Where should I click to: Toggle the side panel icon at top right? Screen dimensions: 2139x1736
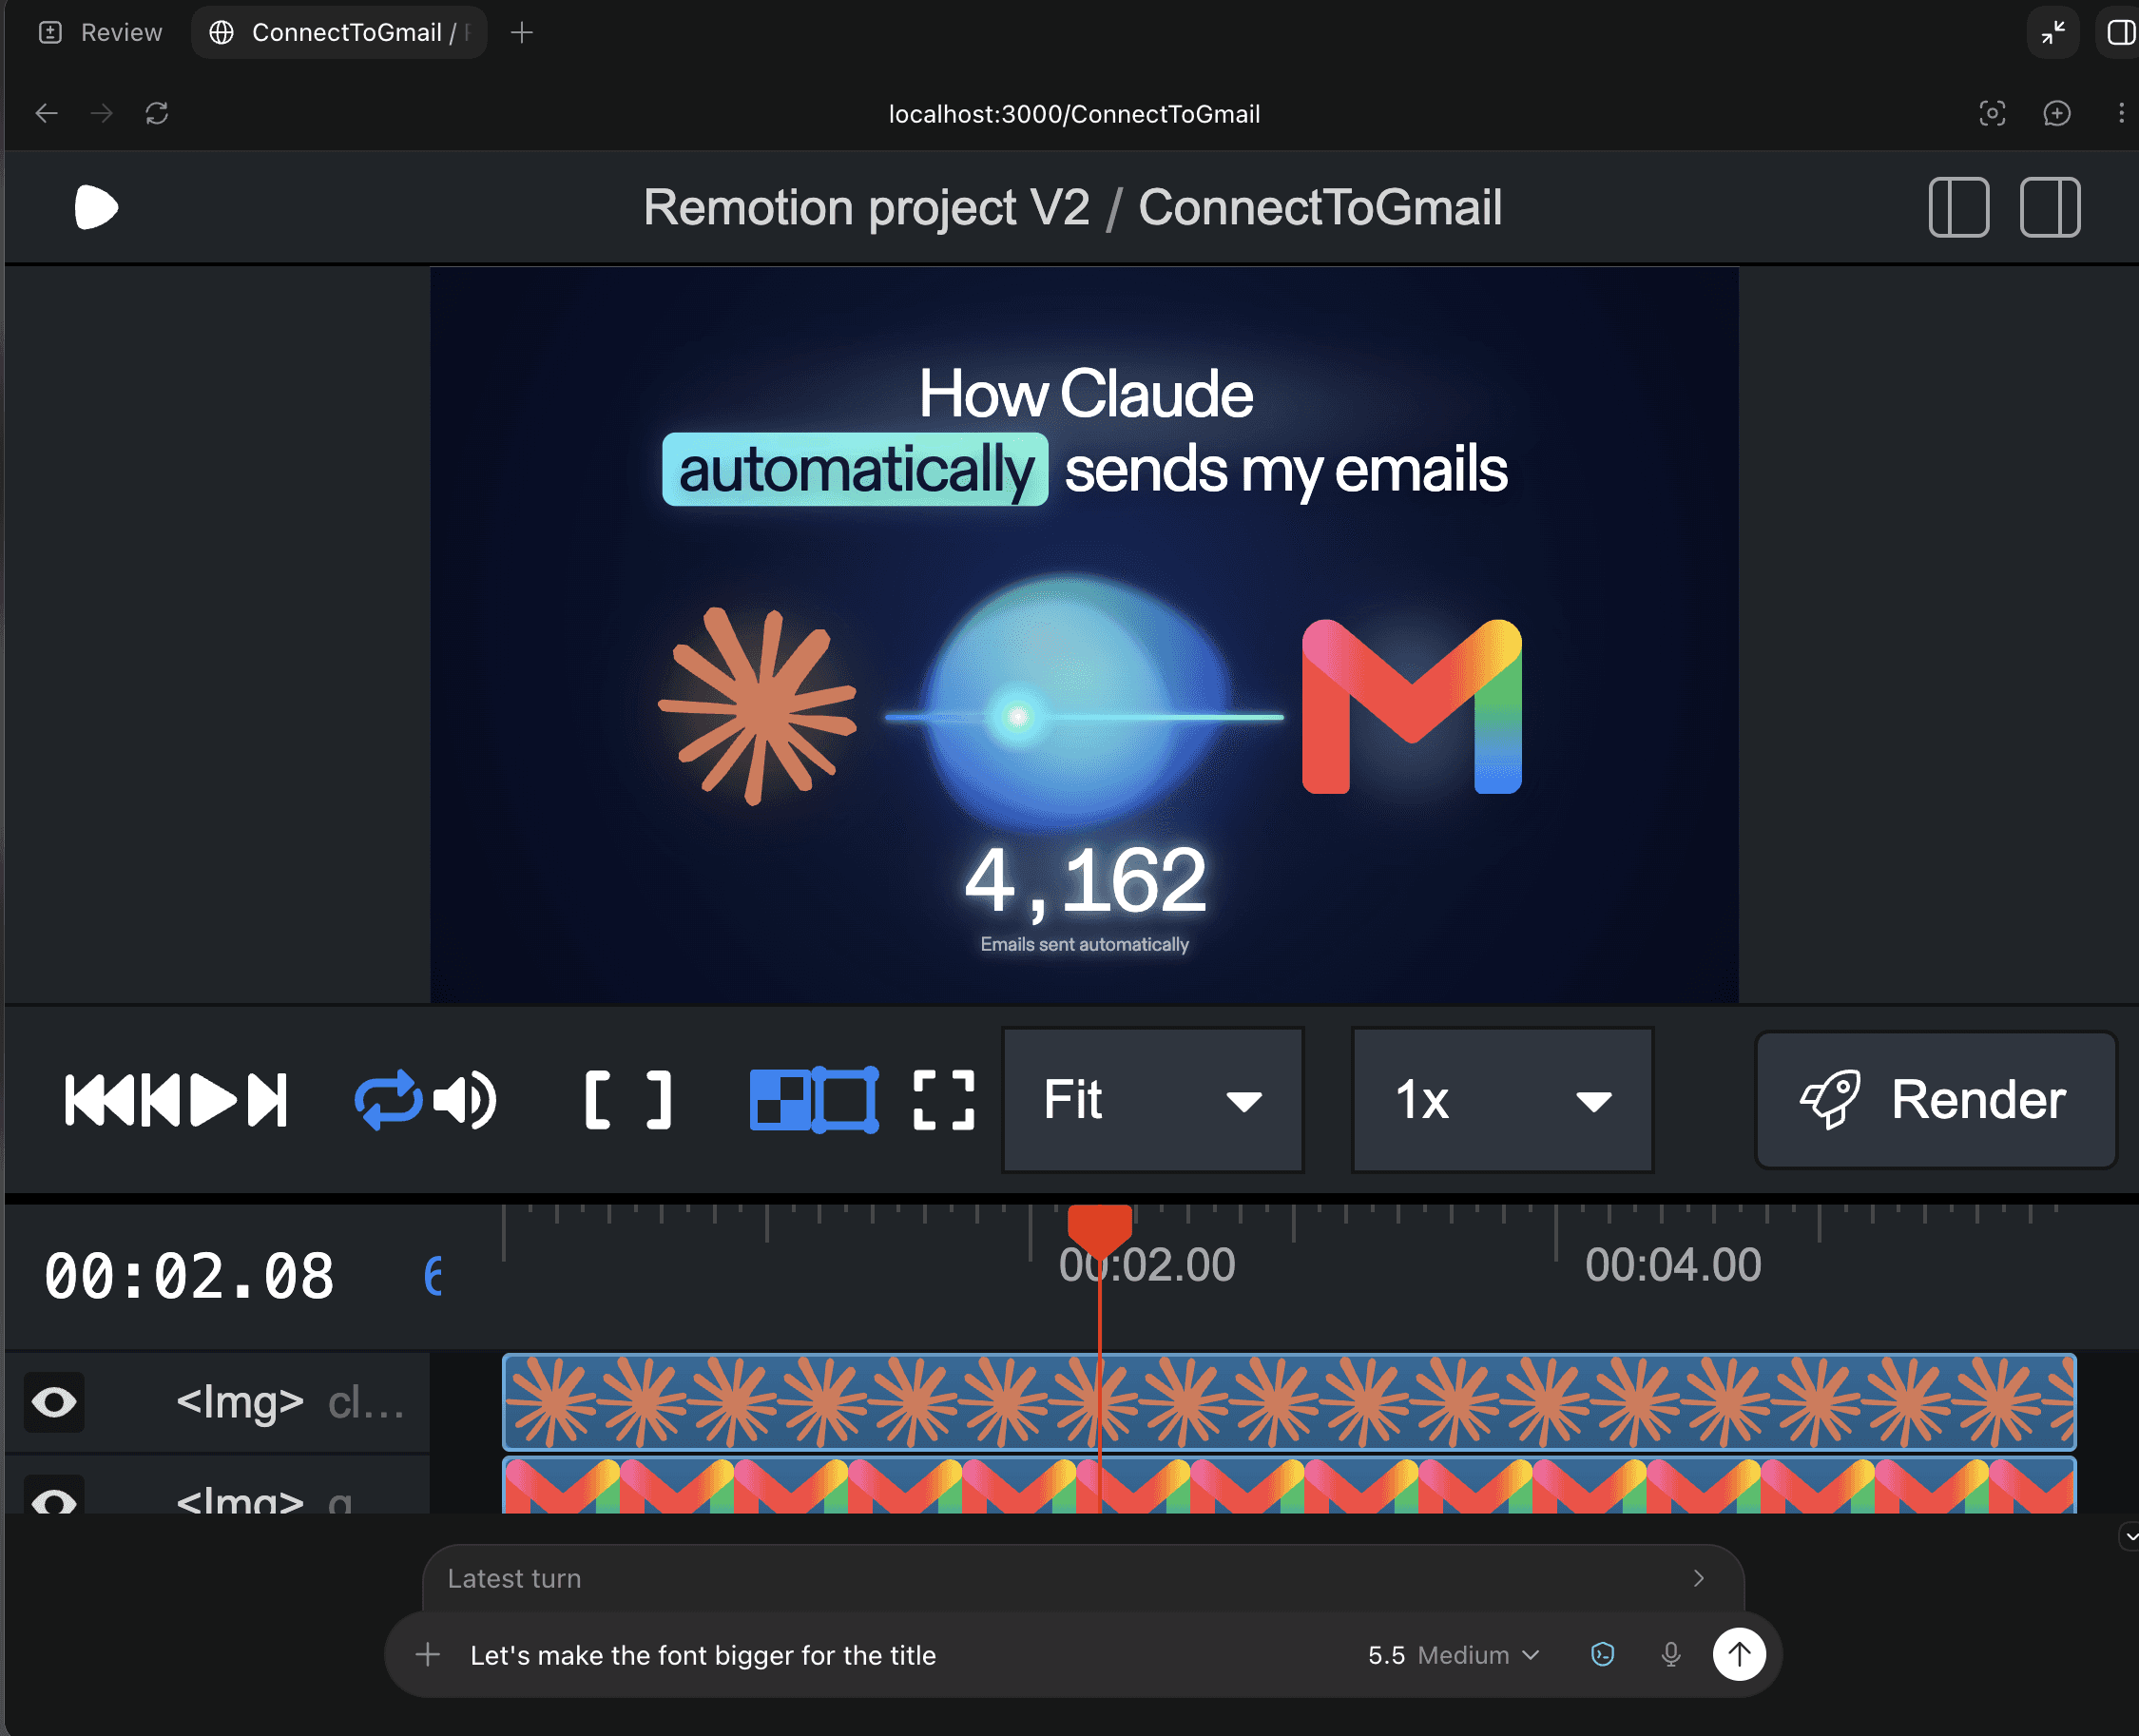2120,32
